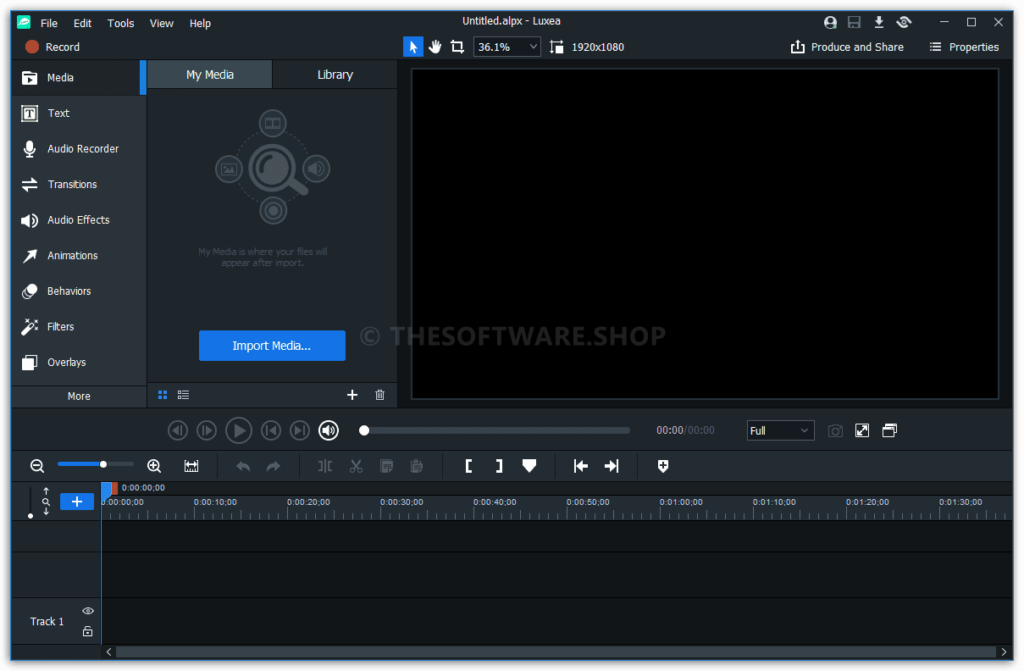The width and height of the screenshot is (1024, 671).
Task: Expand More sidebar items
Action: tap(78, 396)
